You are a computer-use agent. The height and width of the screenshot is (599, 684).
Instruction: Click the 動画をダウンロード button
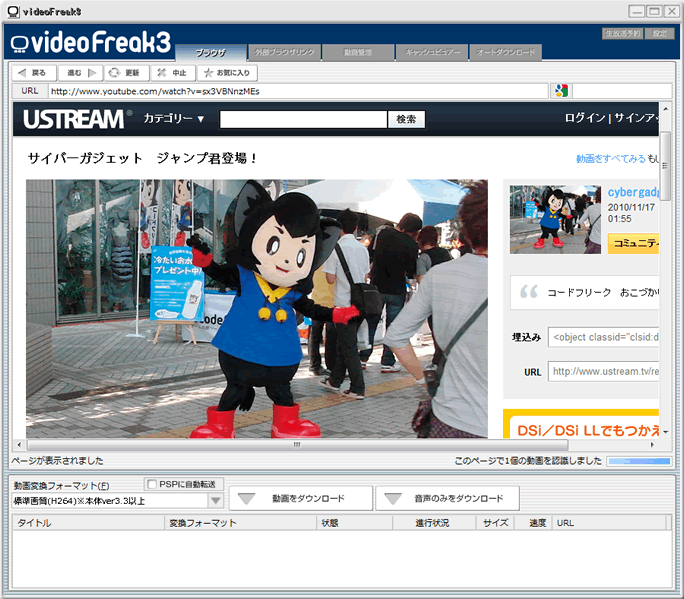pyautogui.click(x=301, y=498)
